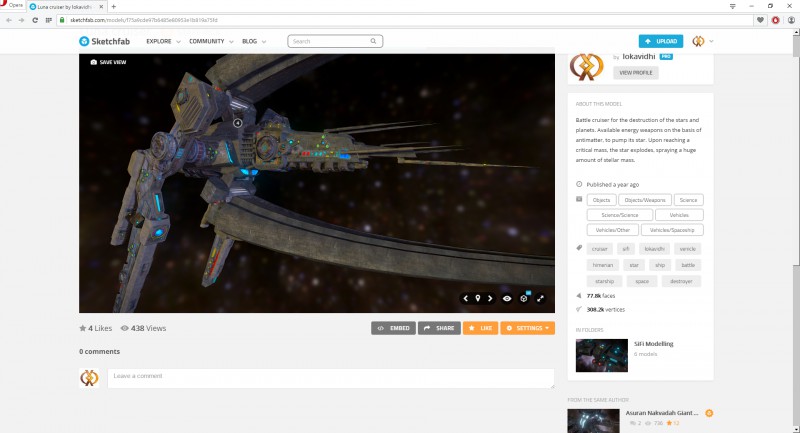Click the 'battle' tag

(688, 265)
